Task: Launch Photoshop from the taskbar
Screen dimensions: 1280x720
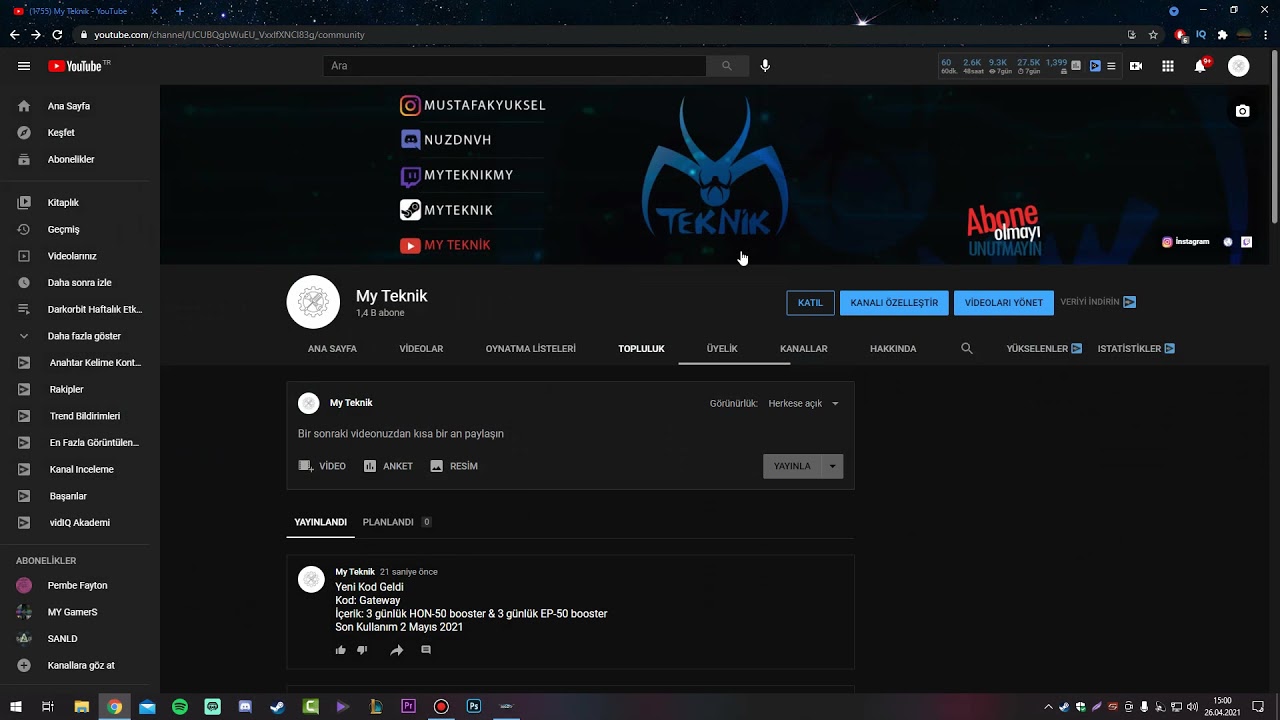Action: (x=474, y=706)
